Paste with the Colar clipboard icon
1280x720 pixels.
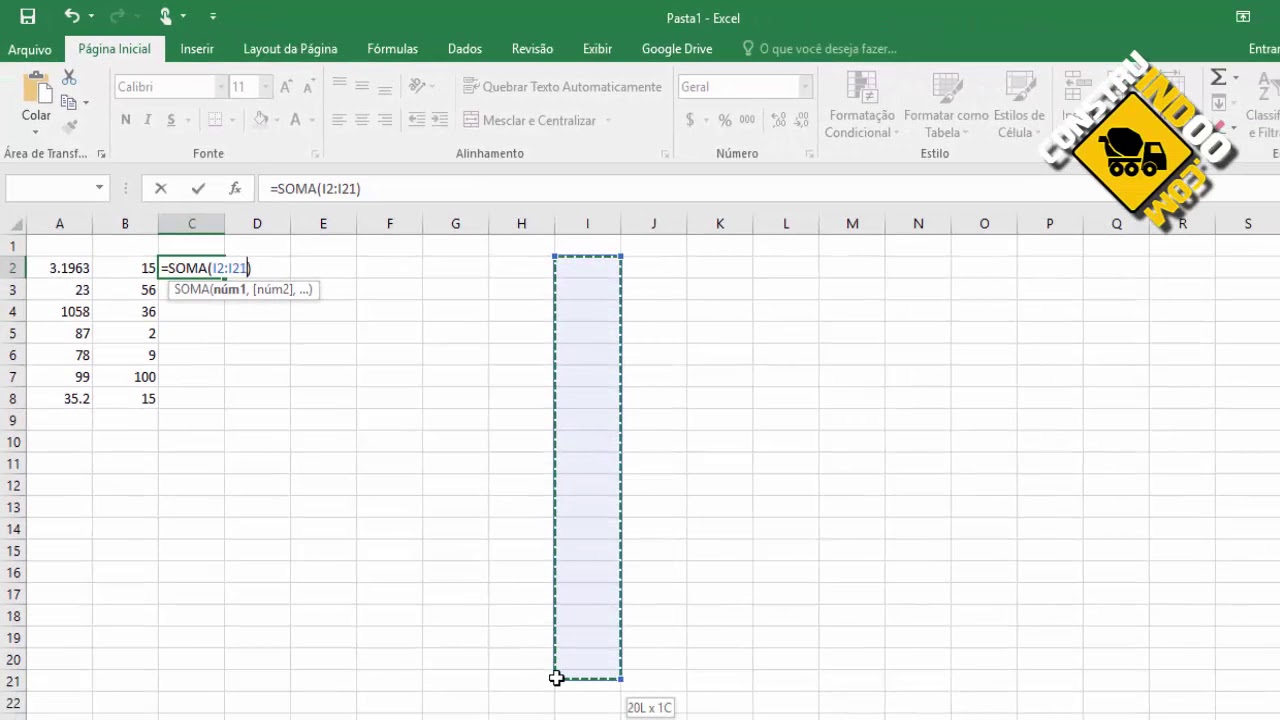click(x=36, y=89)
